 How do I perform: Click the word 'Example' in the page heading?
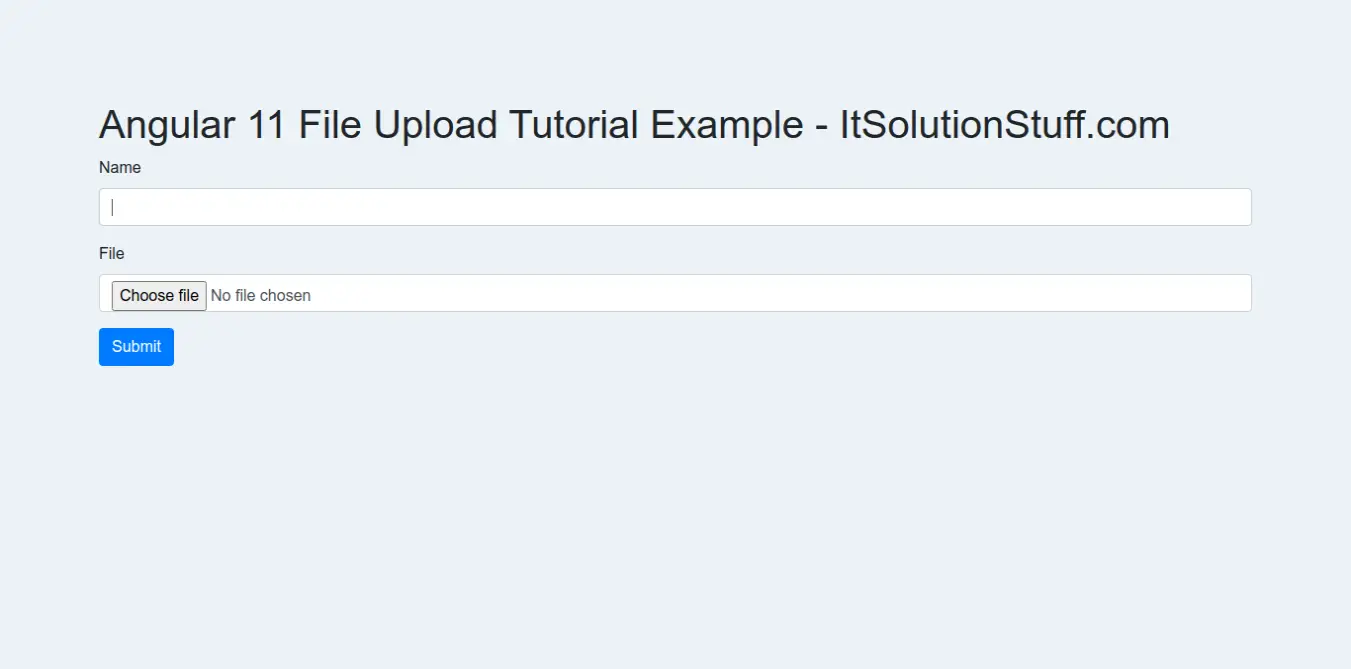pos(727,125)
